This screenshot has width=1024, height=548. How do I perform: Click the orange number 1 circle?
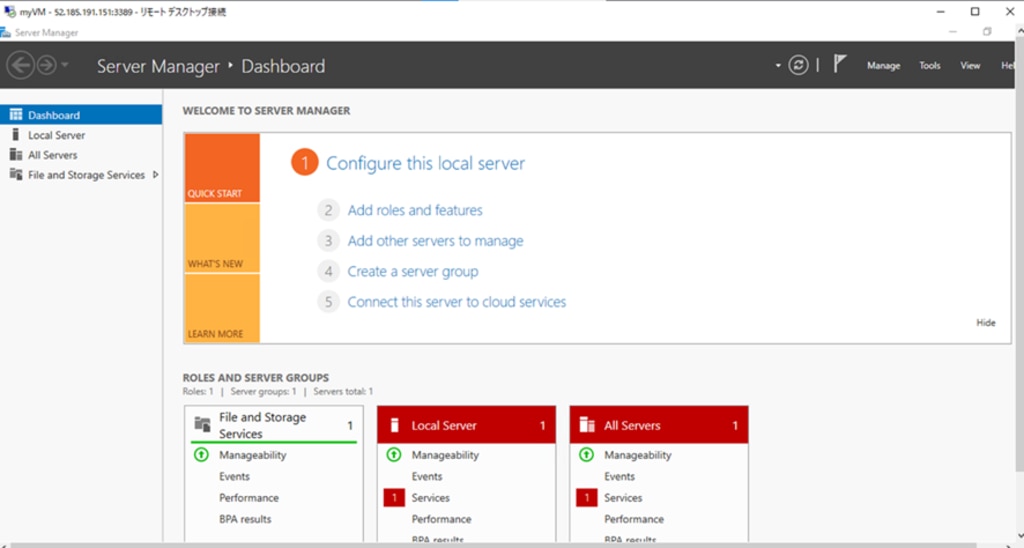tap(304, 163)
